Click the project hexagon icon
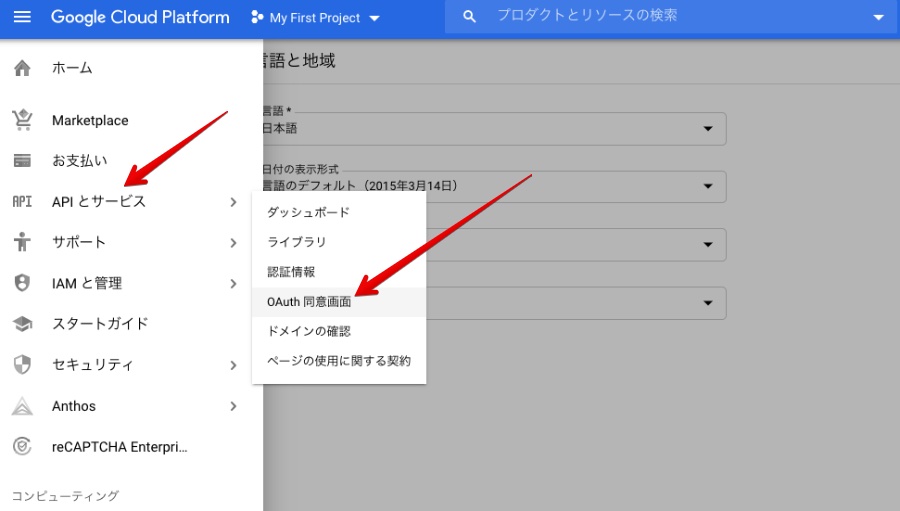900x511 pixels. pos(257,17)
